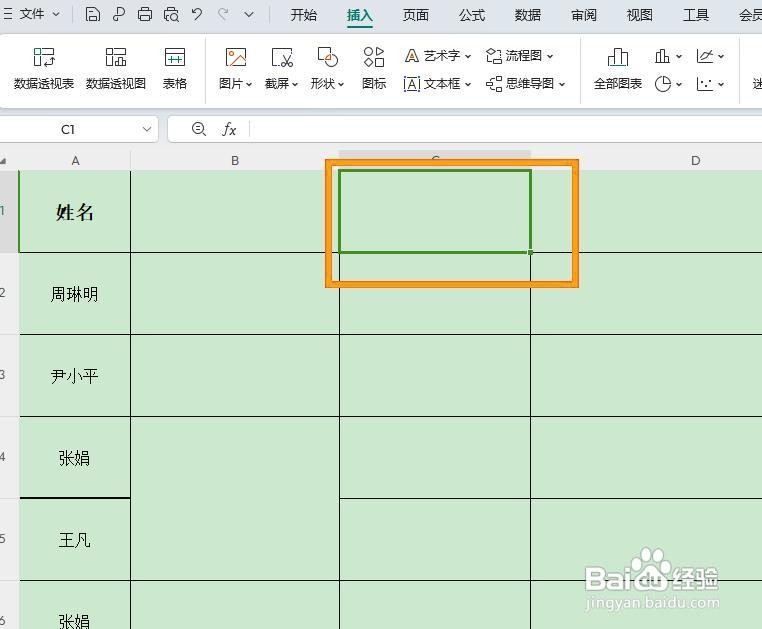Select the 插入 ribbon tab
The height and width of the screenshot is (629, 762).
tap(360, 16)
